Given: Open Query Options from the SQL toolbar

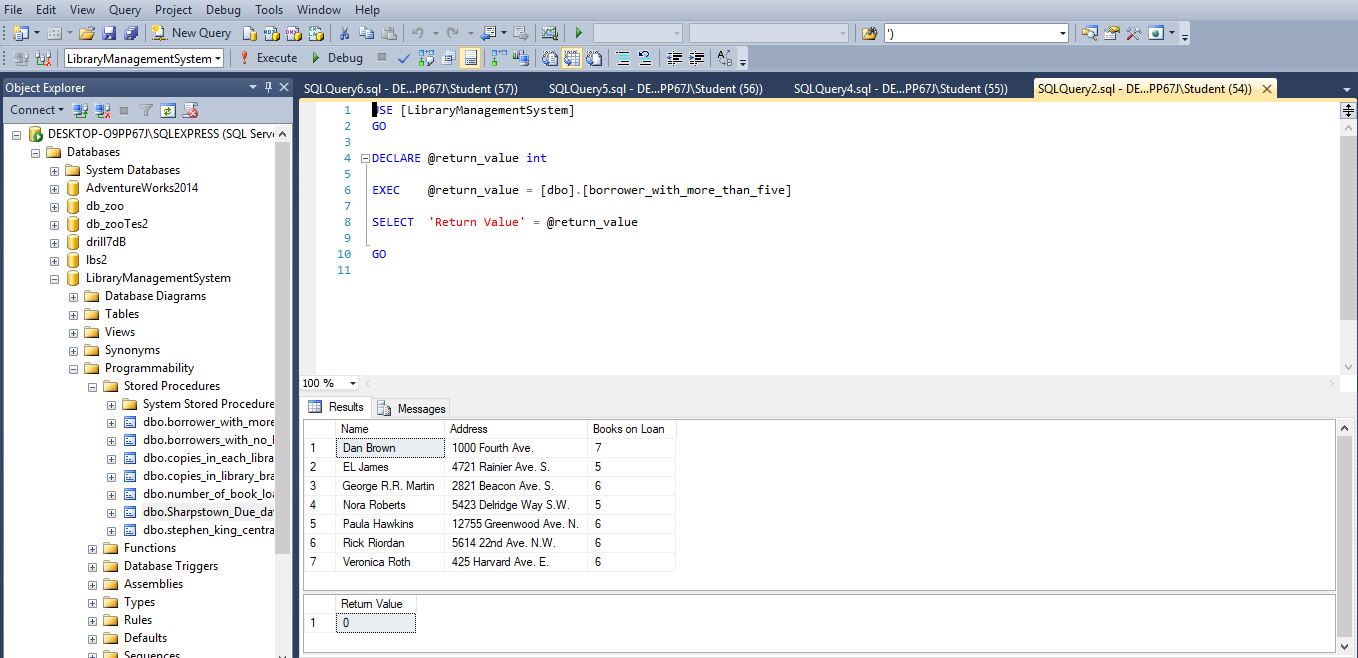Looking at the screenshot, I should [449, 58].
